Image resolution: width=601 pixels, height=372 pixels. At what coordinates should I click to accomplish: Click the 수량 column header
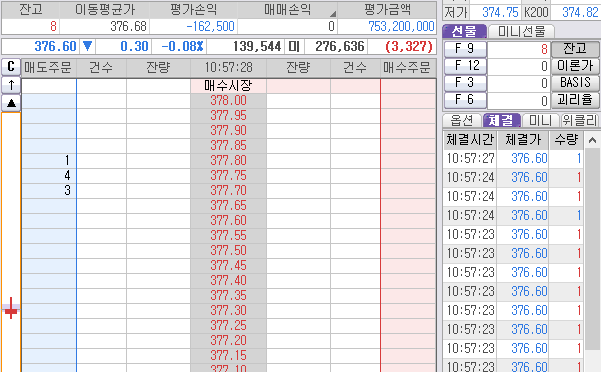coord(566,140)
